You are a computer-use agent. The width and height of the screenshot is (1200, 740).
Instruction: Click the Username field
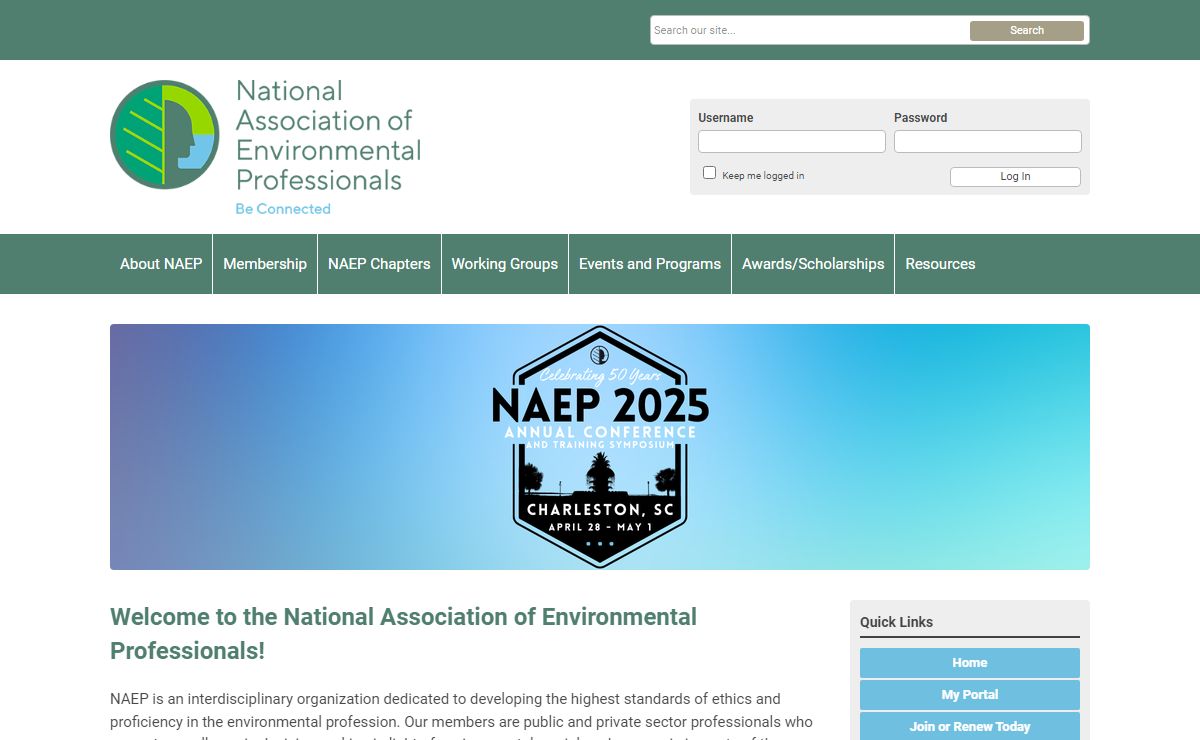(x=792, y=142)
